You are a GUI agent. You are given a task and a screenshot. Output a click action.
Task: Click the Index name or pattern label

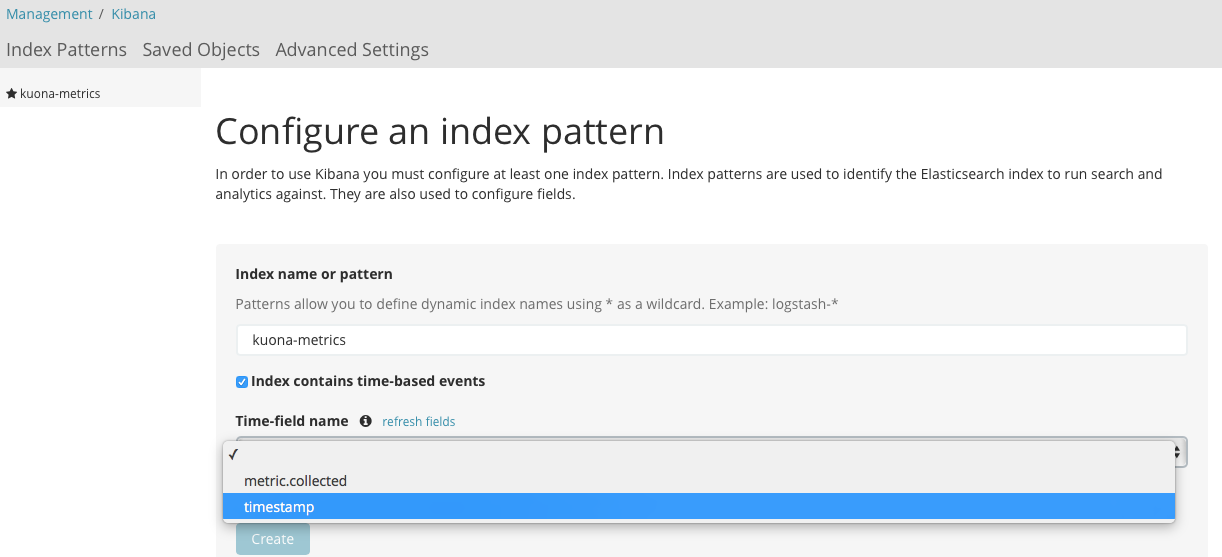coord(314,274)
